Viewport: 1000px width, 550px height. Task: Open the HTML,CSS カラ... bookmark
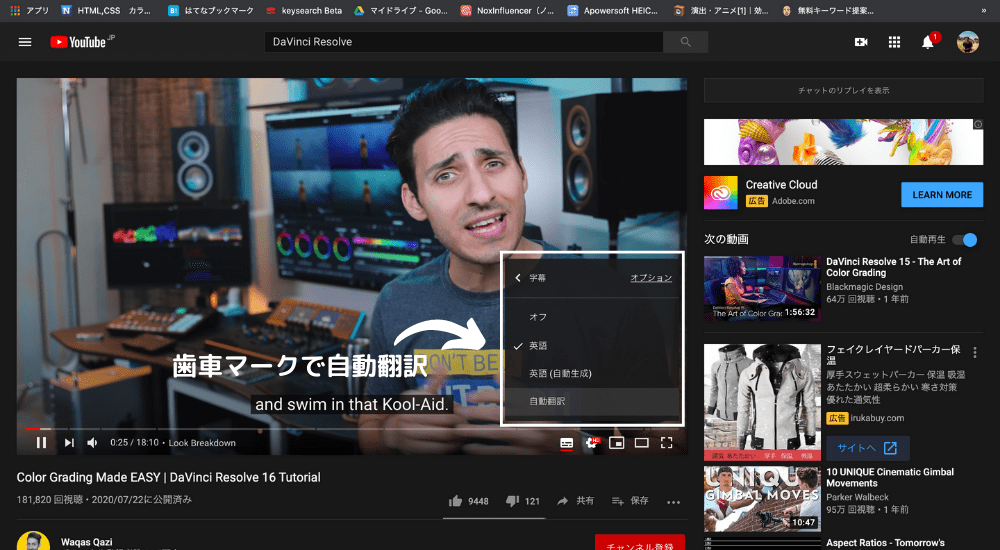[106, 10]
